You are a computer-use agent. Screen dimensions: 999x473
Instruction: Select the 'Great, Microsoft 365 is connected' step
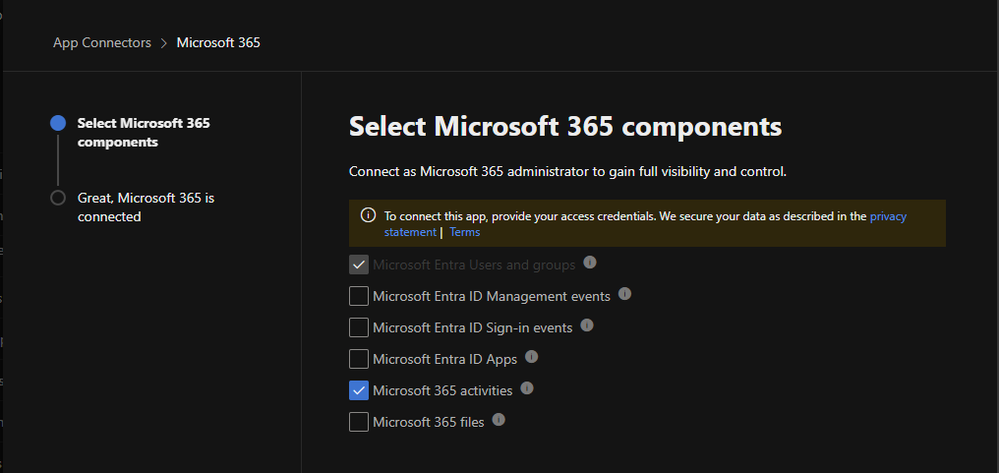pyautogui.click(x=145, y=207)
